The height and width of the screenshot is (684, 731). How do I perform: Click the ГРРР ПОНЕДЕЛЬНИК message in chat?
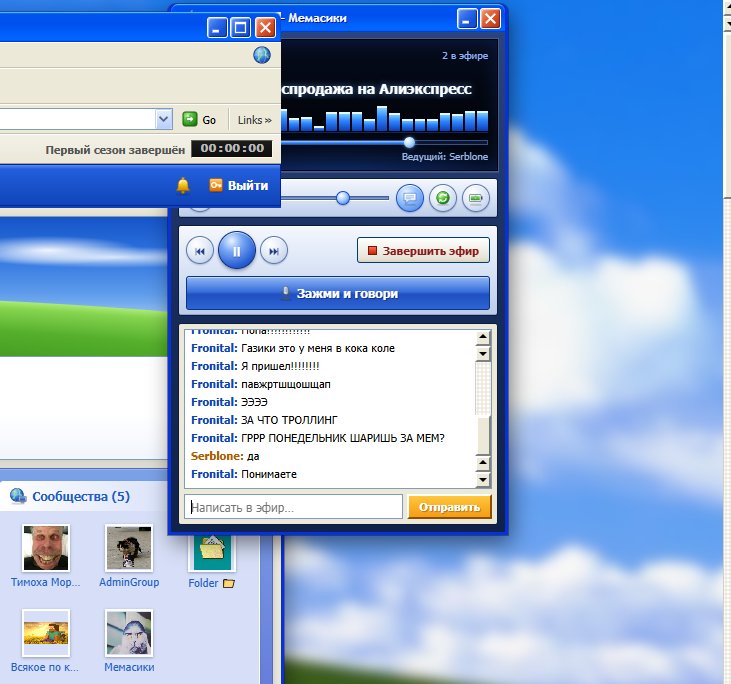tap(343, 438)
